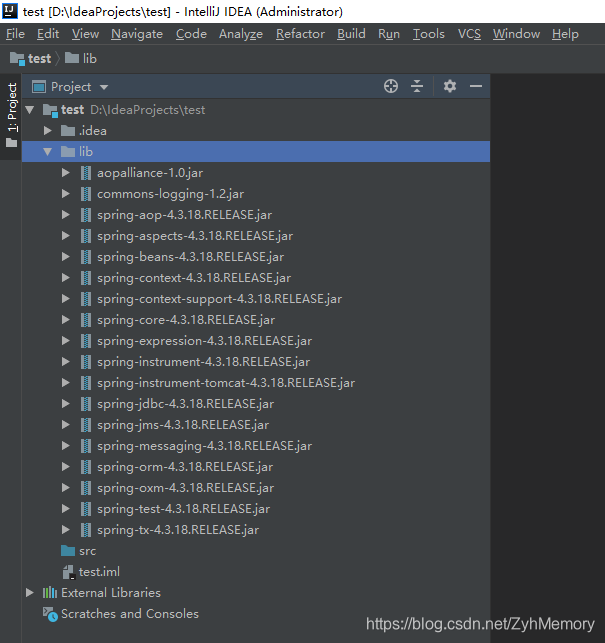Open the View menu
The width and height of the screenshot is (605, 643).
click(x=85, y=34)
